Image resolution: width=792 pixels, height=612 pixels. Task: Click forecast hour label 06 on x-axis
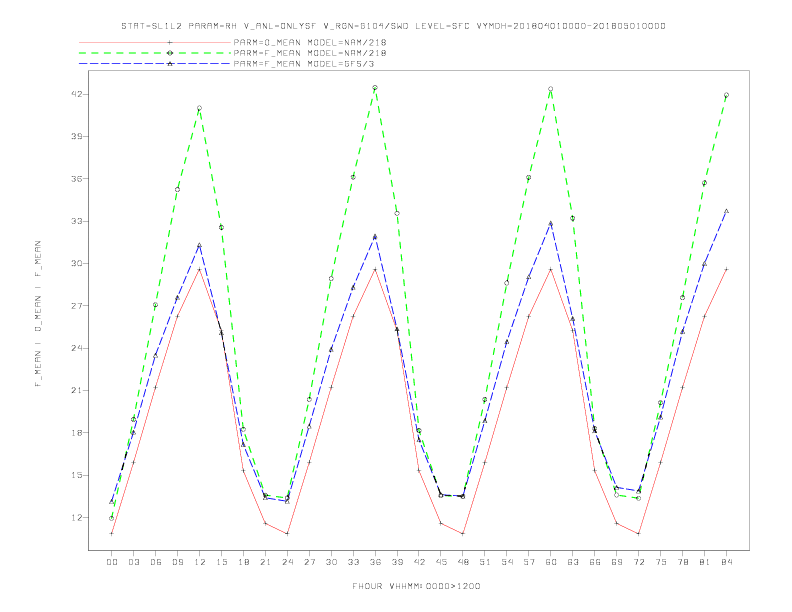click(x=156, y=562)
